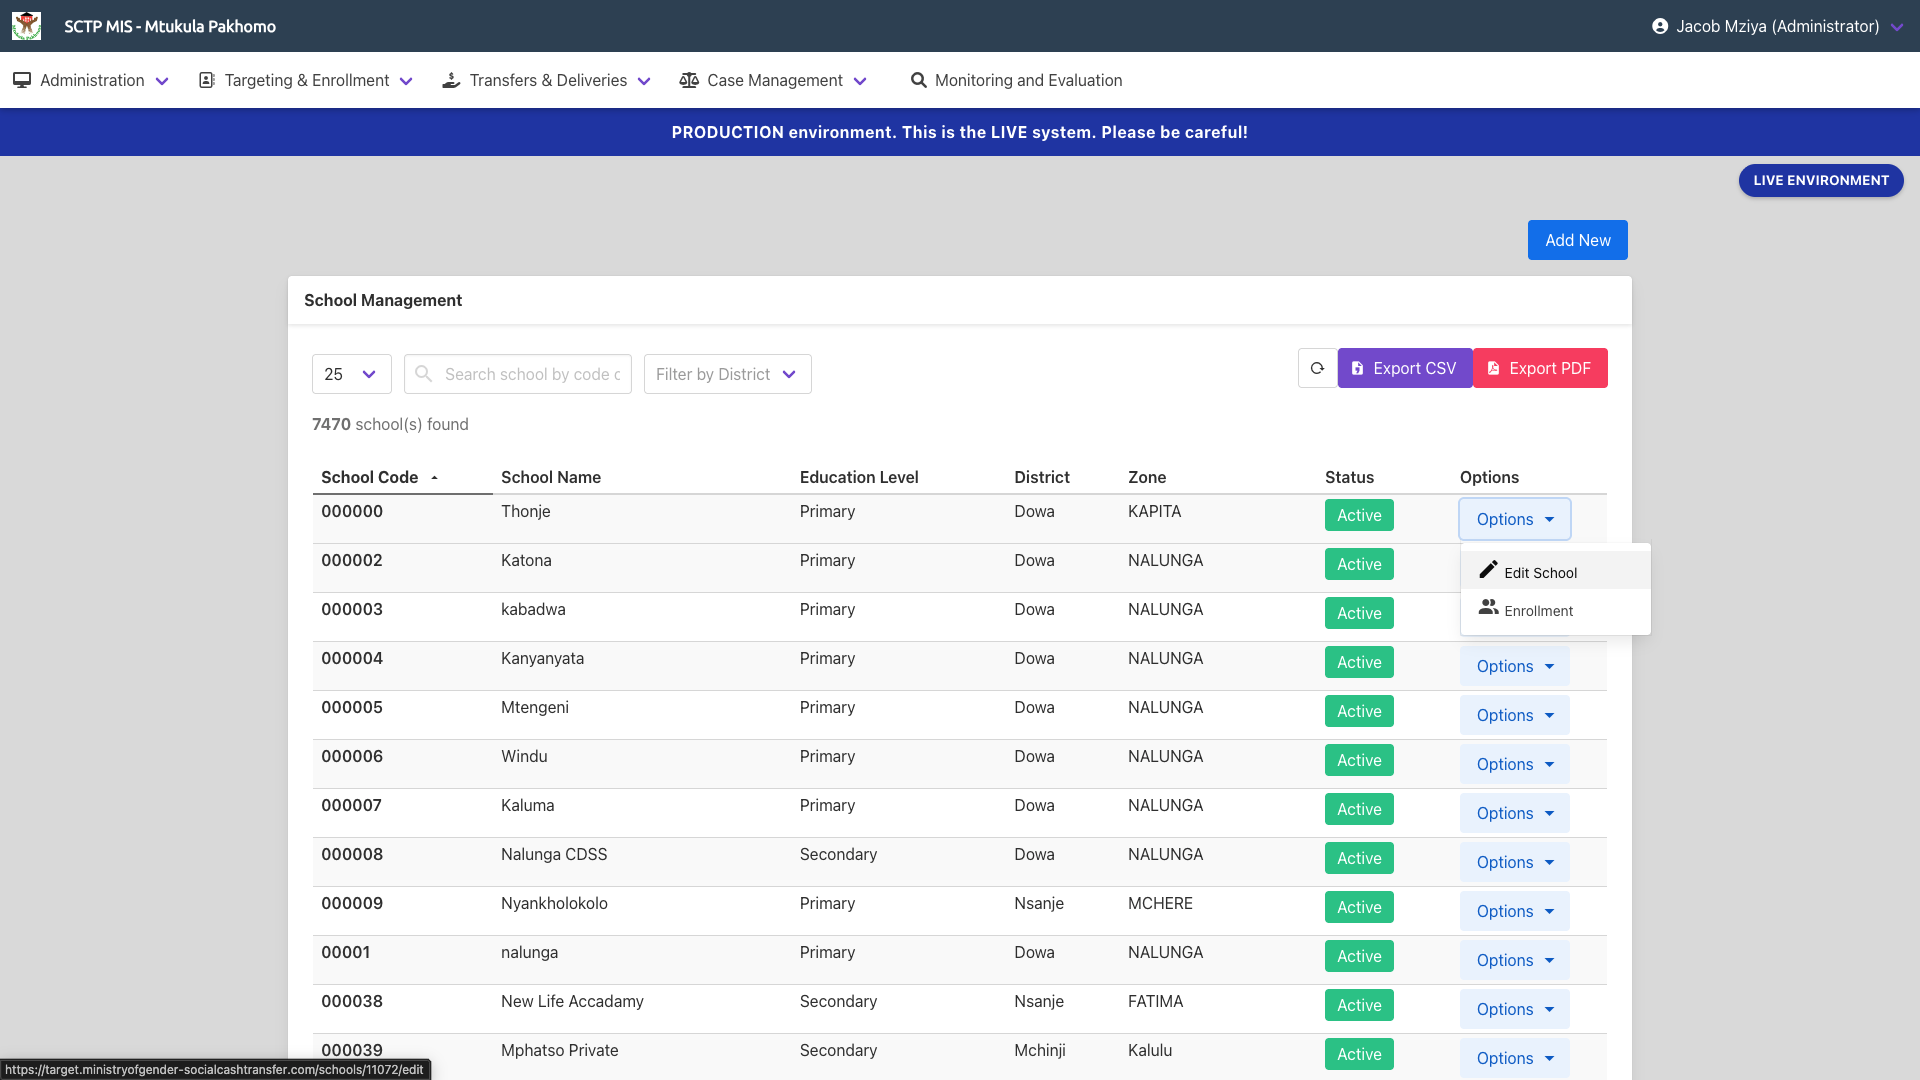Click the pencil icon beside Edit School
Viewport: 1920px width, 1080px height.
coord(1488,569)
